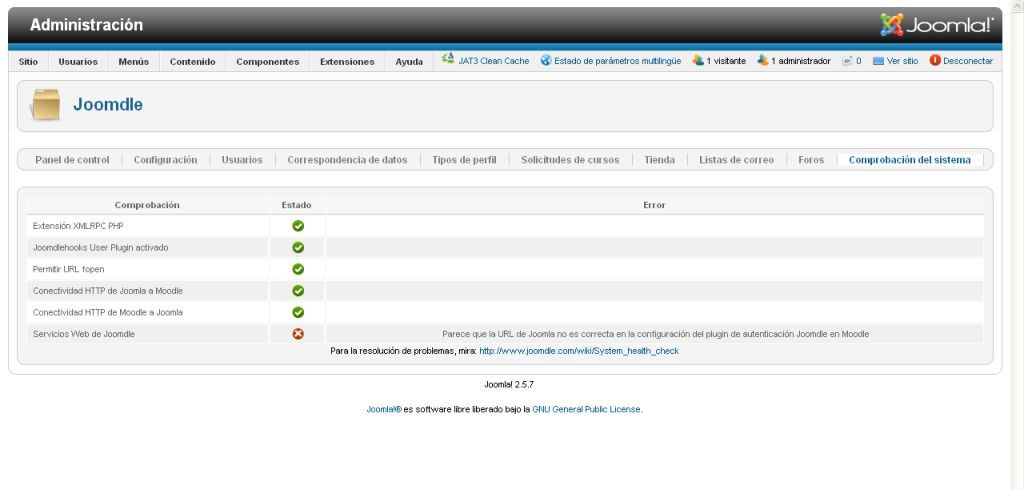Open the System_health_check wiki link
This screenshot has width=1024, height=490.
pyautogui.click(x=579, y=351)
